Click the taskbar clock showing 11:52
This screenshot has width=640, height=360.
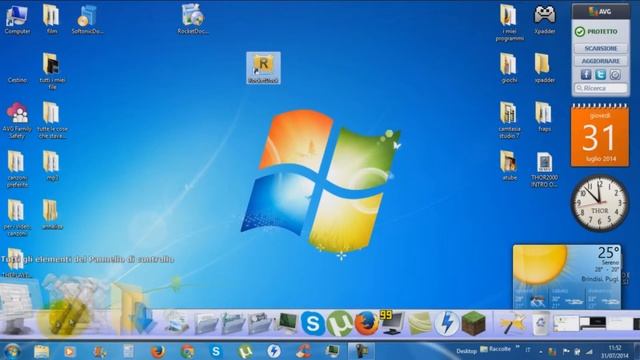click(x=616, y=352)
